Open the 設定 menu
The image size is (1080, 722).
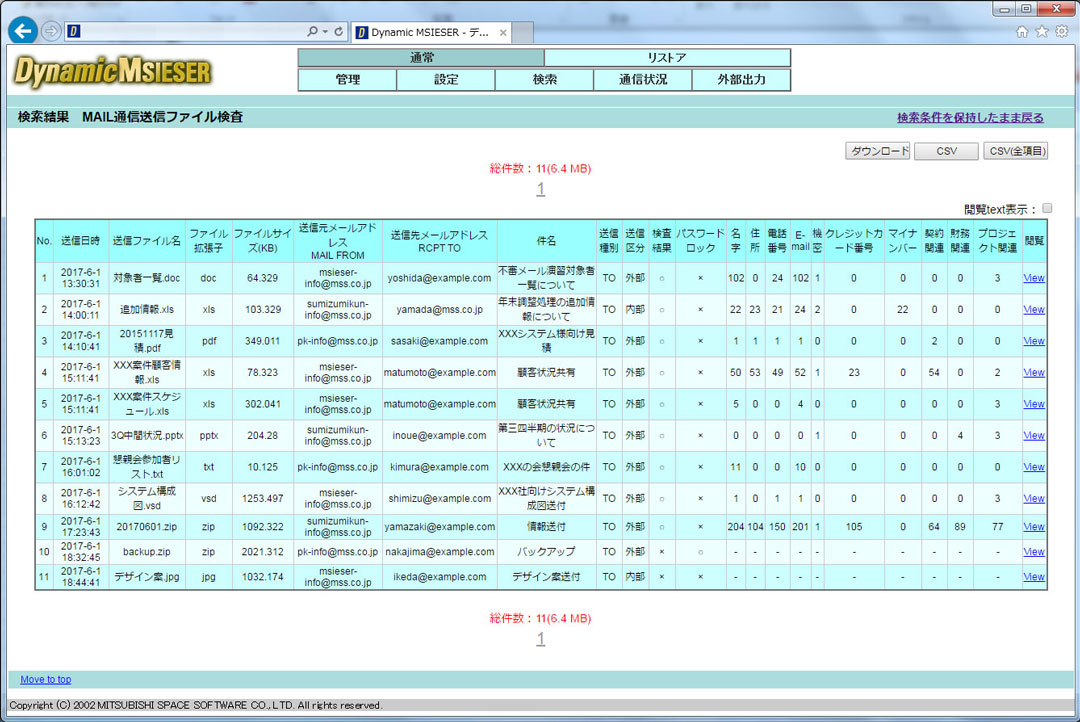click(x=446, y=80)
